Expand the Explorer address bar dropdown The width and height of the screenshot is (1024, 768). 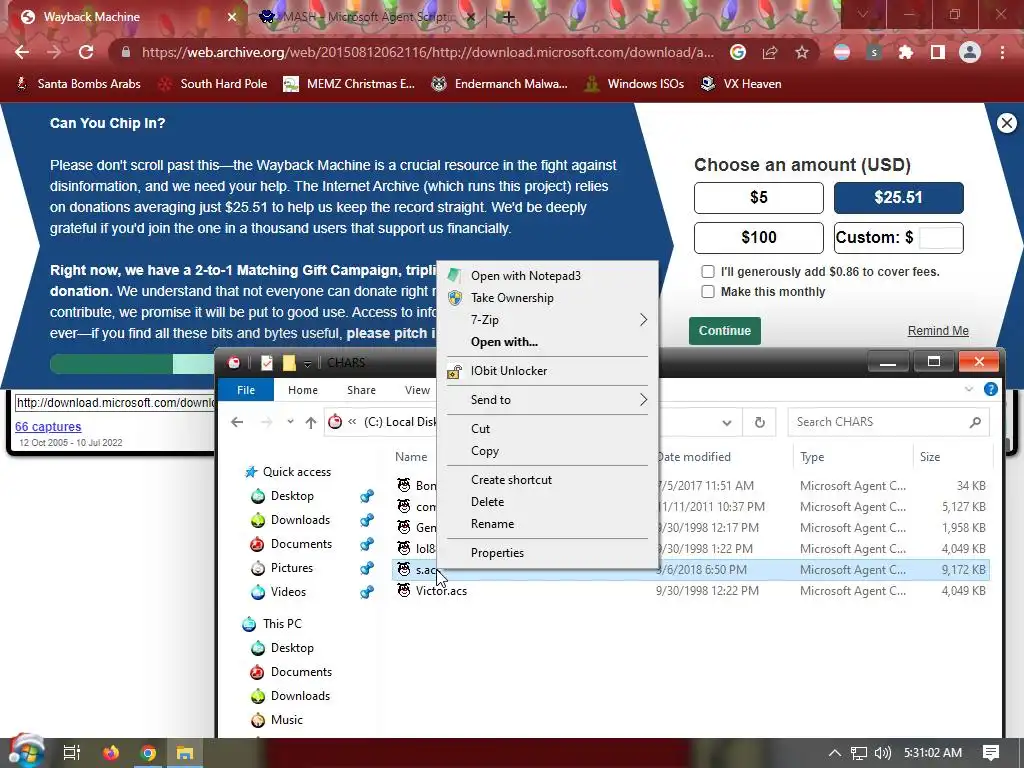click(727, 423)
